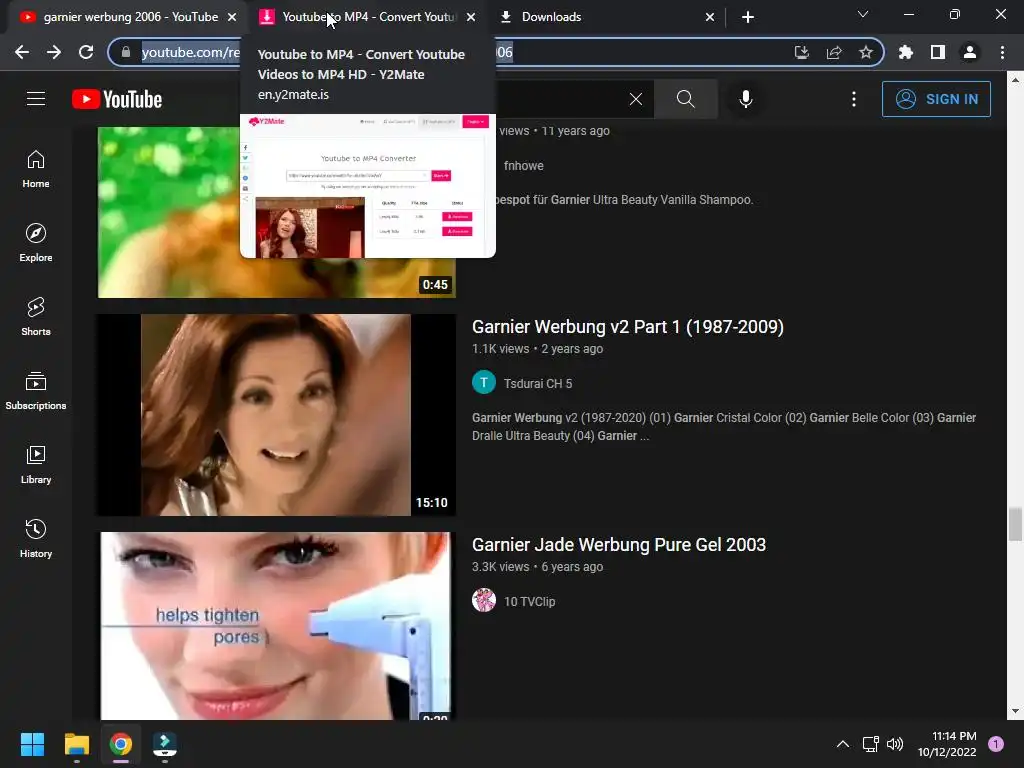Click the Tsdurai CH 5 channel avatar
This screenshot has height=768, width=1024.
coord(484,383)
